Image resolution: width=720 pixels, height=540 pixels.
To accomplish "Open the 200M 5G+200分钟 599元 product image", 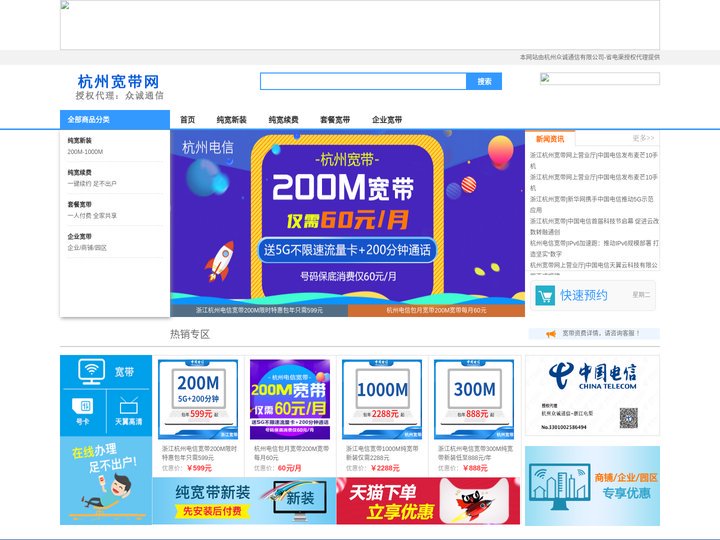I will pos(198,399).
